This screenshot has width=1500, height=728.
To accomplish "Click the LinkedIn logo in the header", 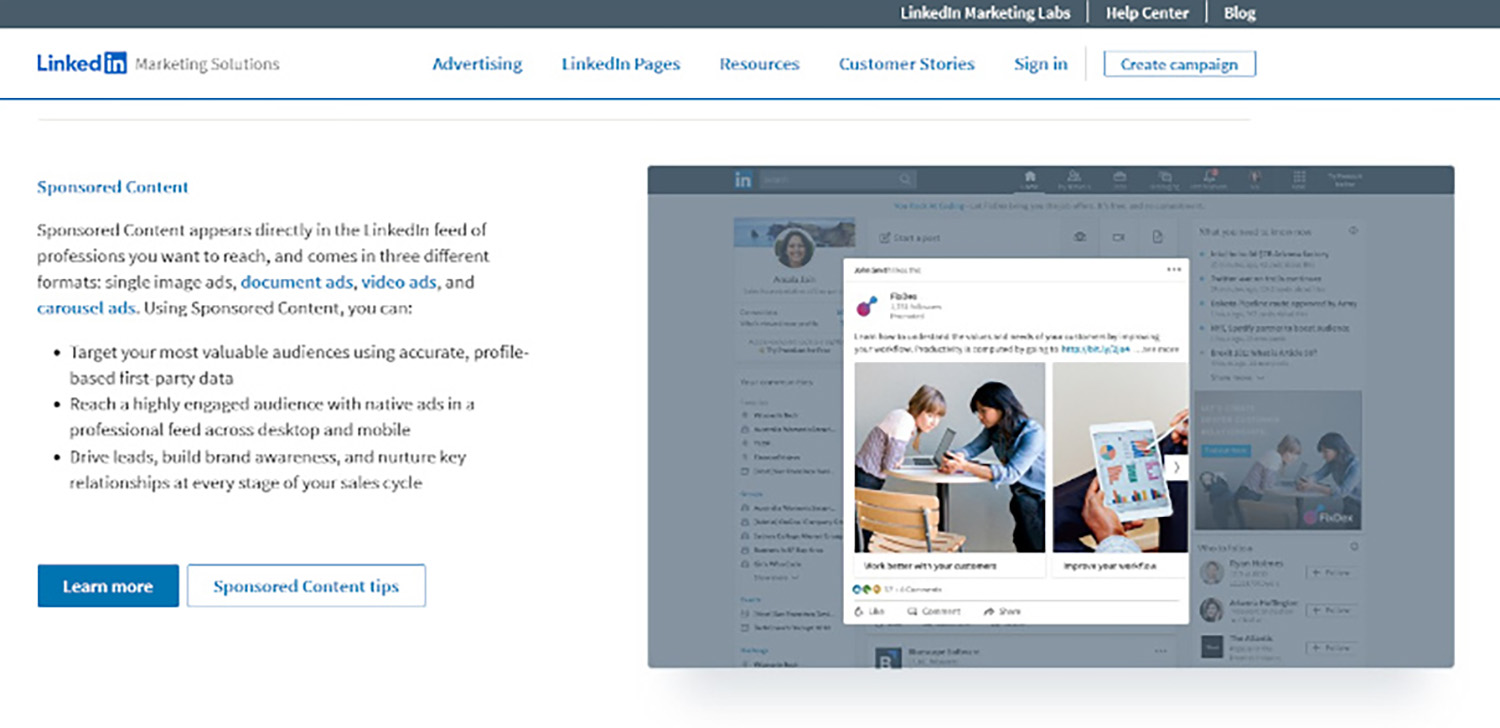I will click(x=82, y=64).
